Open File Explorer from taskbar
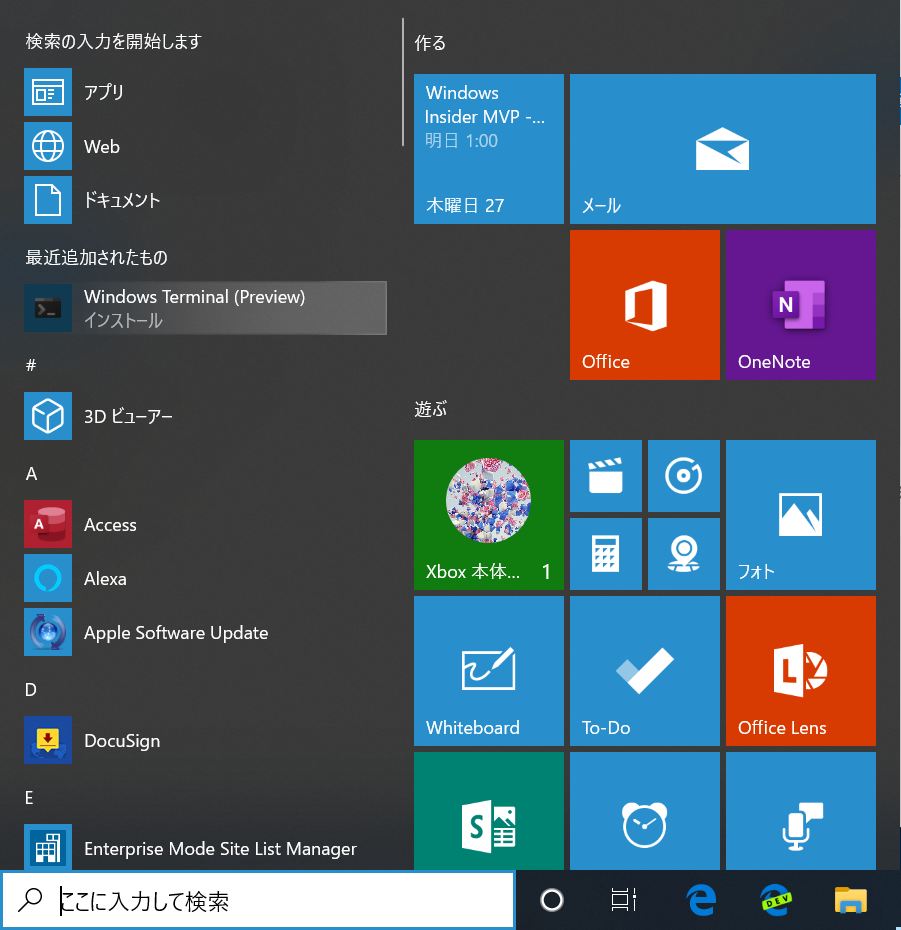 [851, 900]
